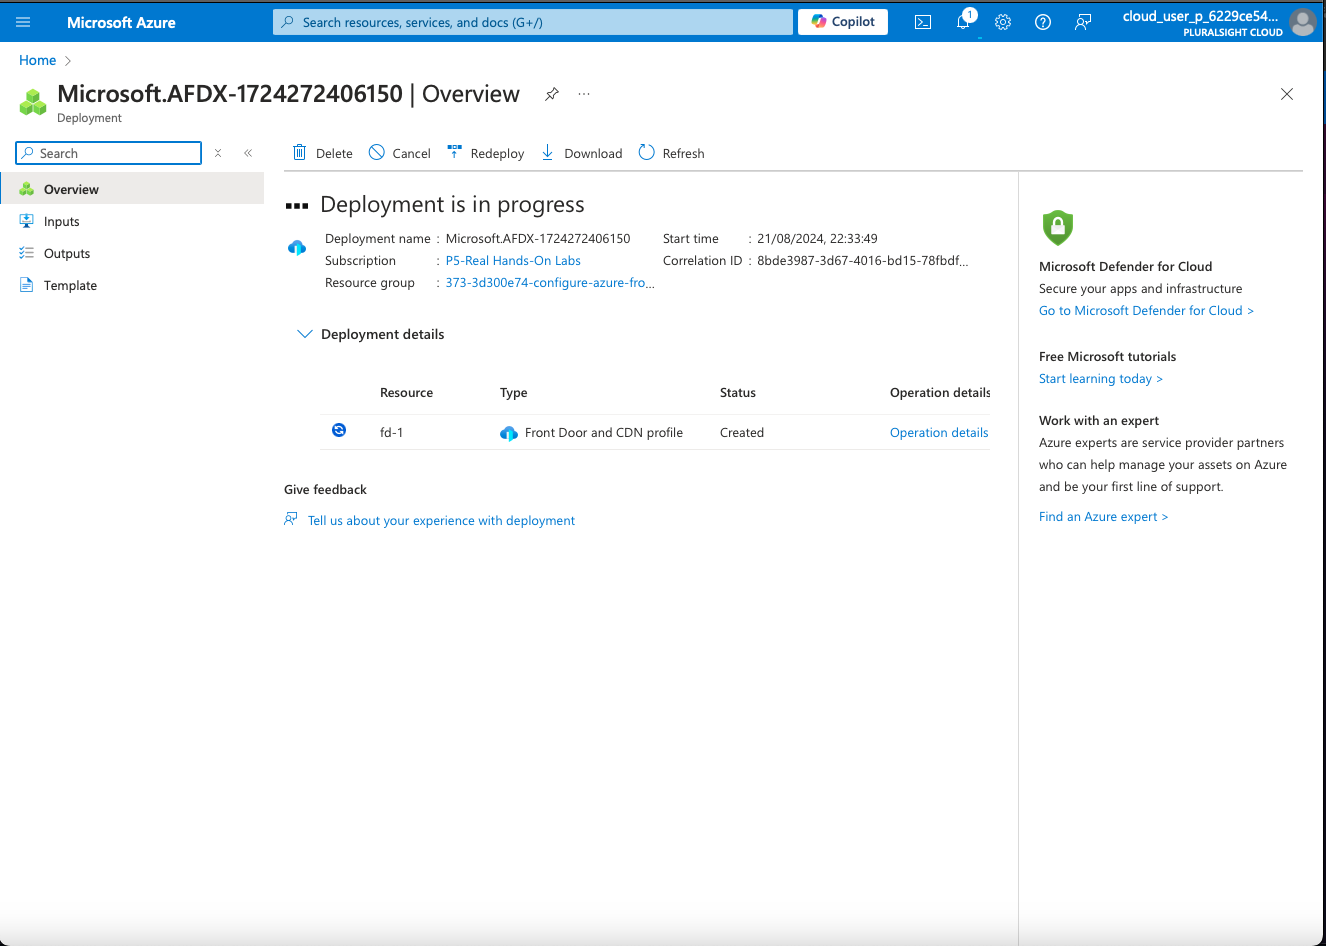This screenshot has height=946, width=1326.
Task: Collapse the left menu using the double chevron
Action: [248, 153]
